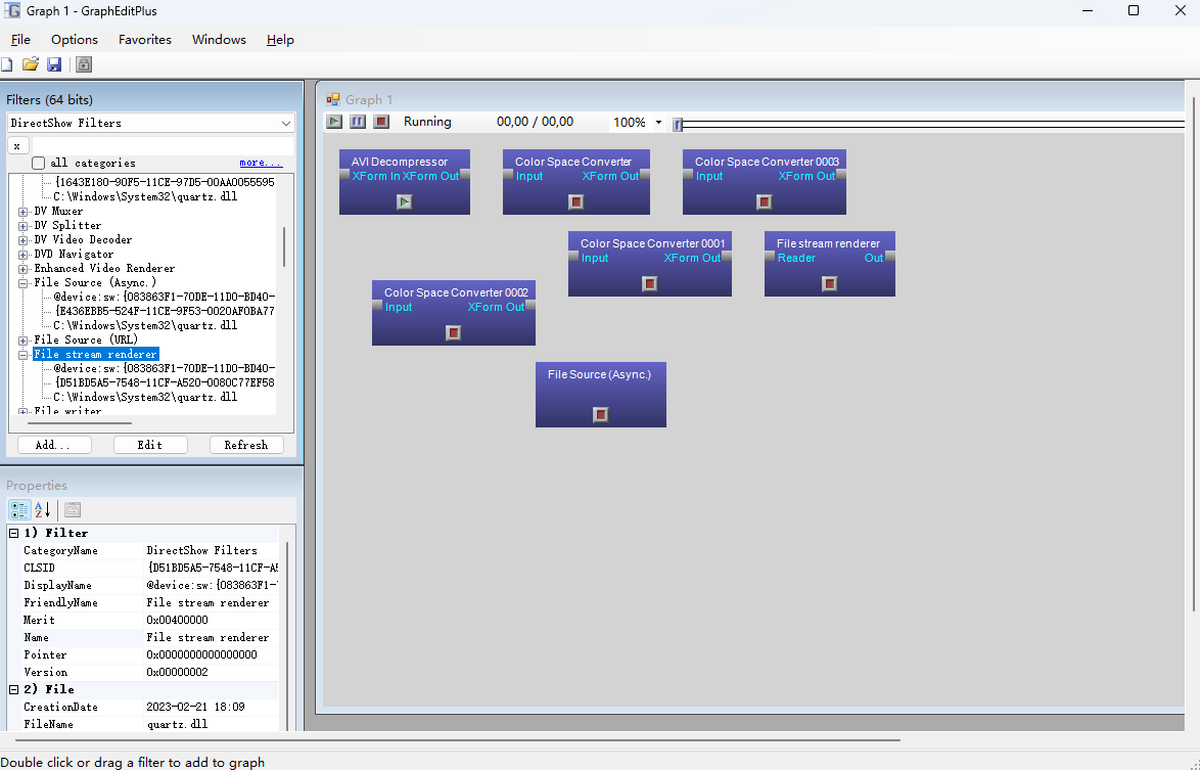The width and height of the screenshot is (1200, 770).
Task: Open the Help menu
Action: (x=281, y=40)
